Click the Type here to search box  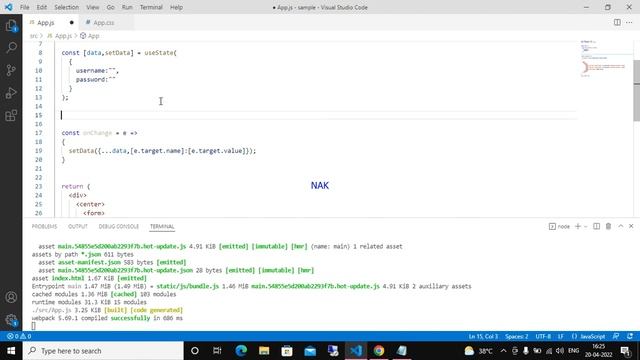tap(103, 351)
